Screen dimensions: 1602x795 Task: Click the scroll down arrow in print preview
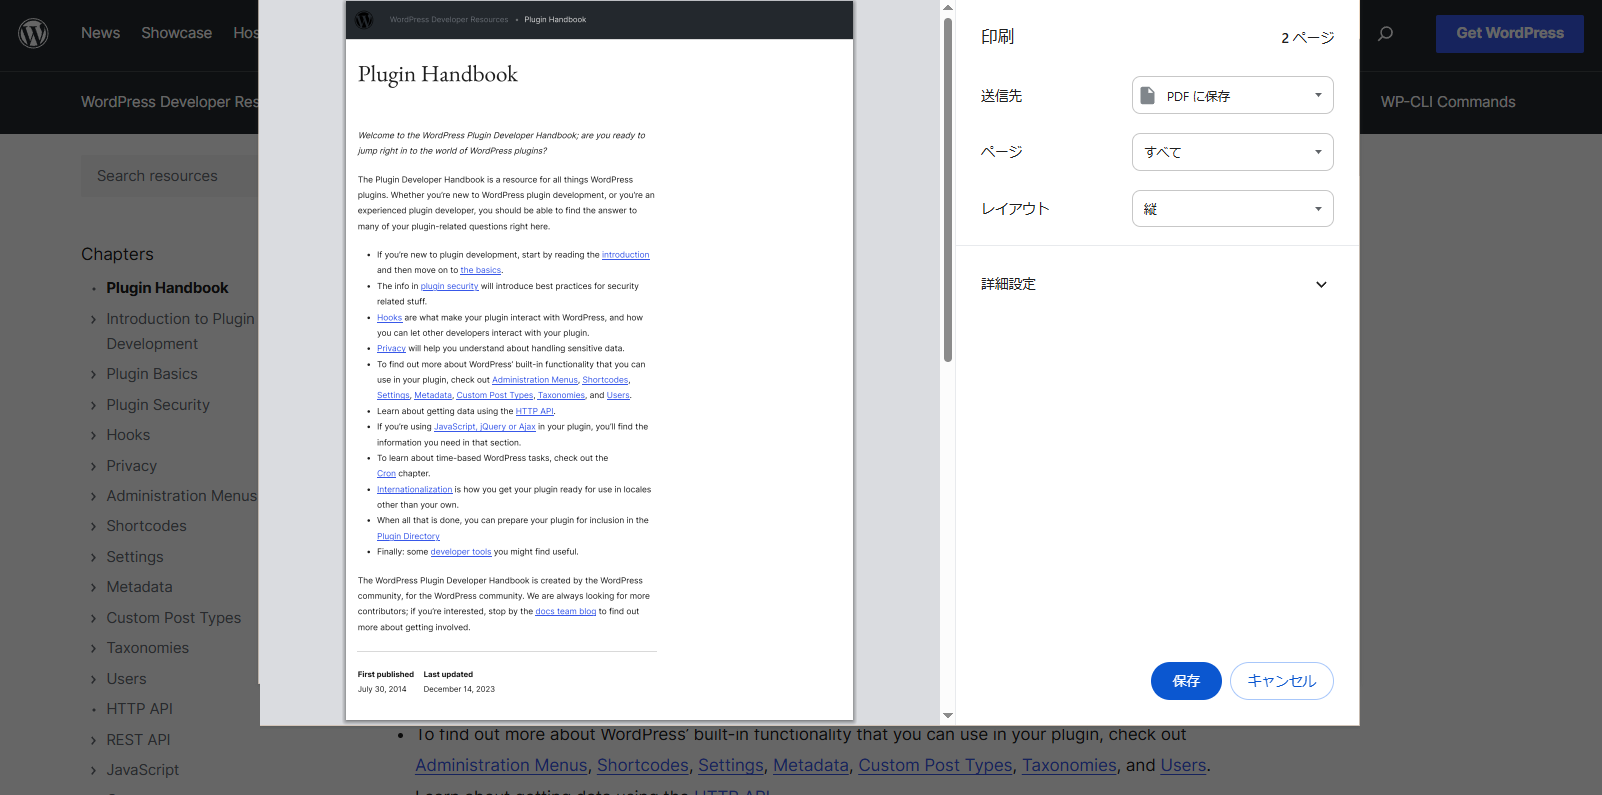(x=948, y=716)
